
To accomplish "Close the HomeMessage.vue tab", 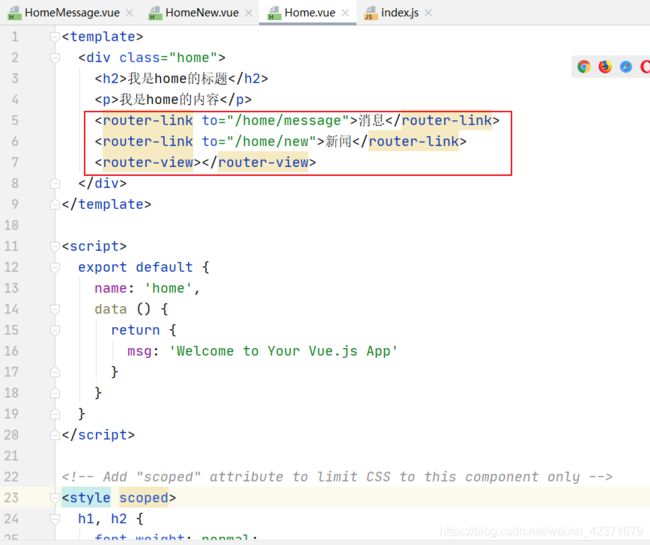I will [130, 13].
